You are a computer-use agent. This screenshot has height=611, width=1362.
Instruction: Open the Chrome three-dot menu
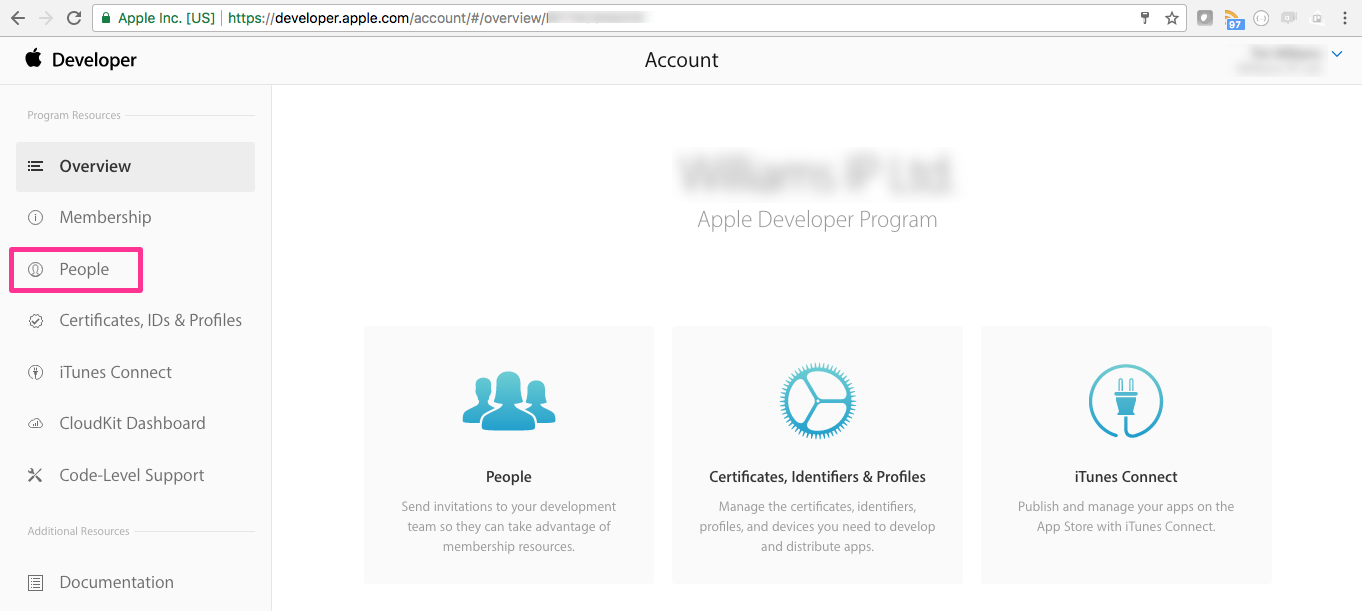coord(1345,18)
